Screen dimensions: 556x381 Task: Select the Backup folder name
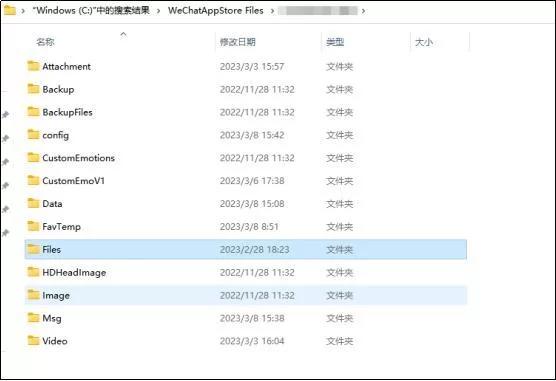tap(58, 89)
